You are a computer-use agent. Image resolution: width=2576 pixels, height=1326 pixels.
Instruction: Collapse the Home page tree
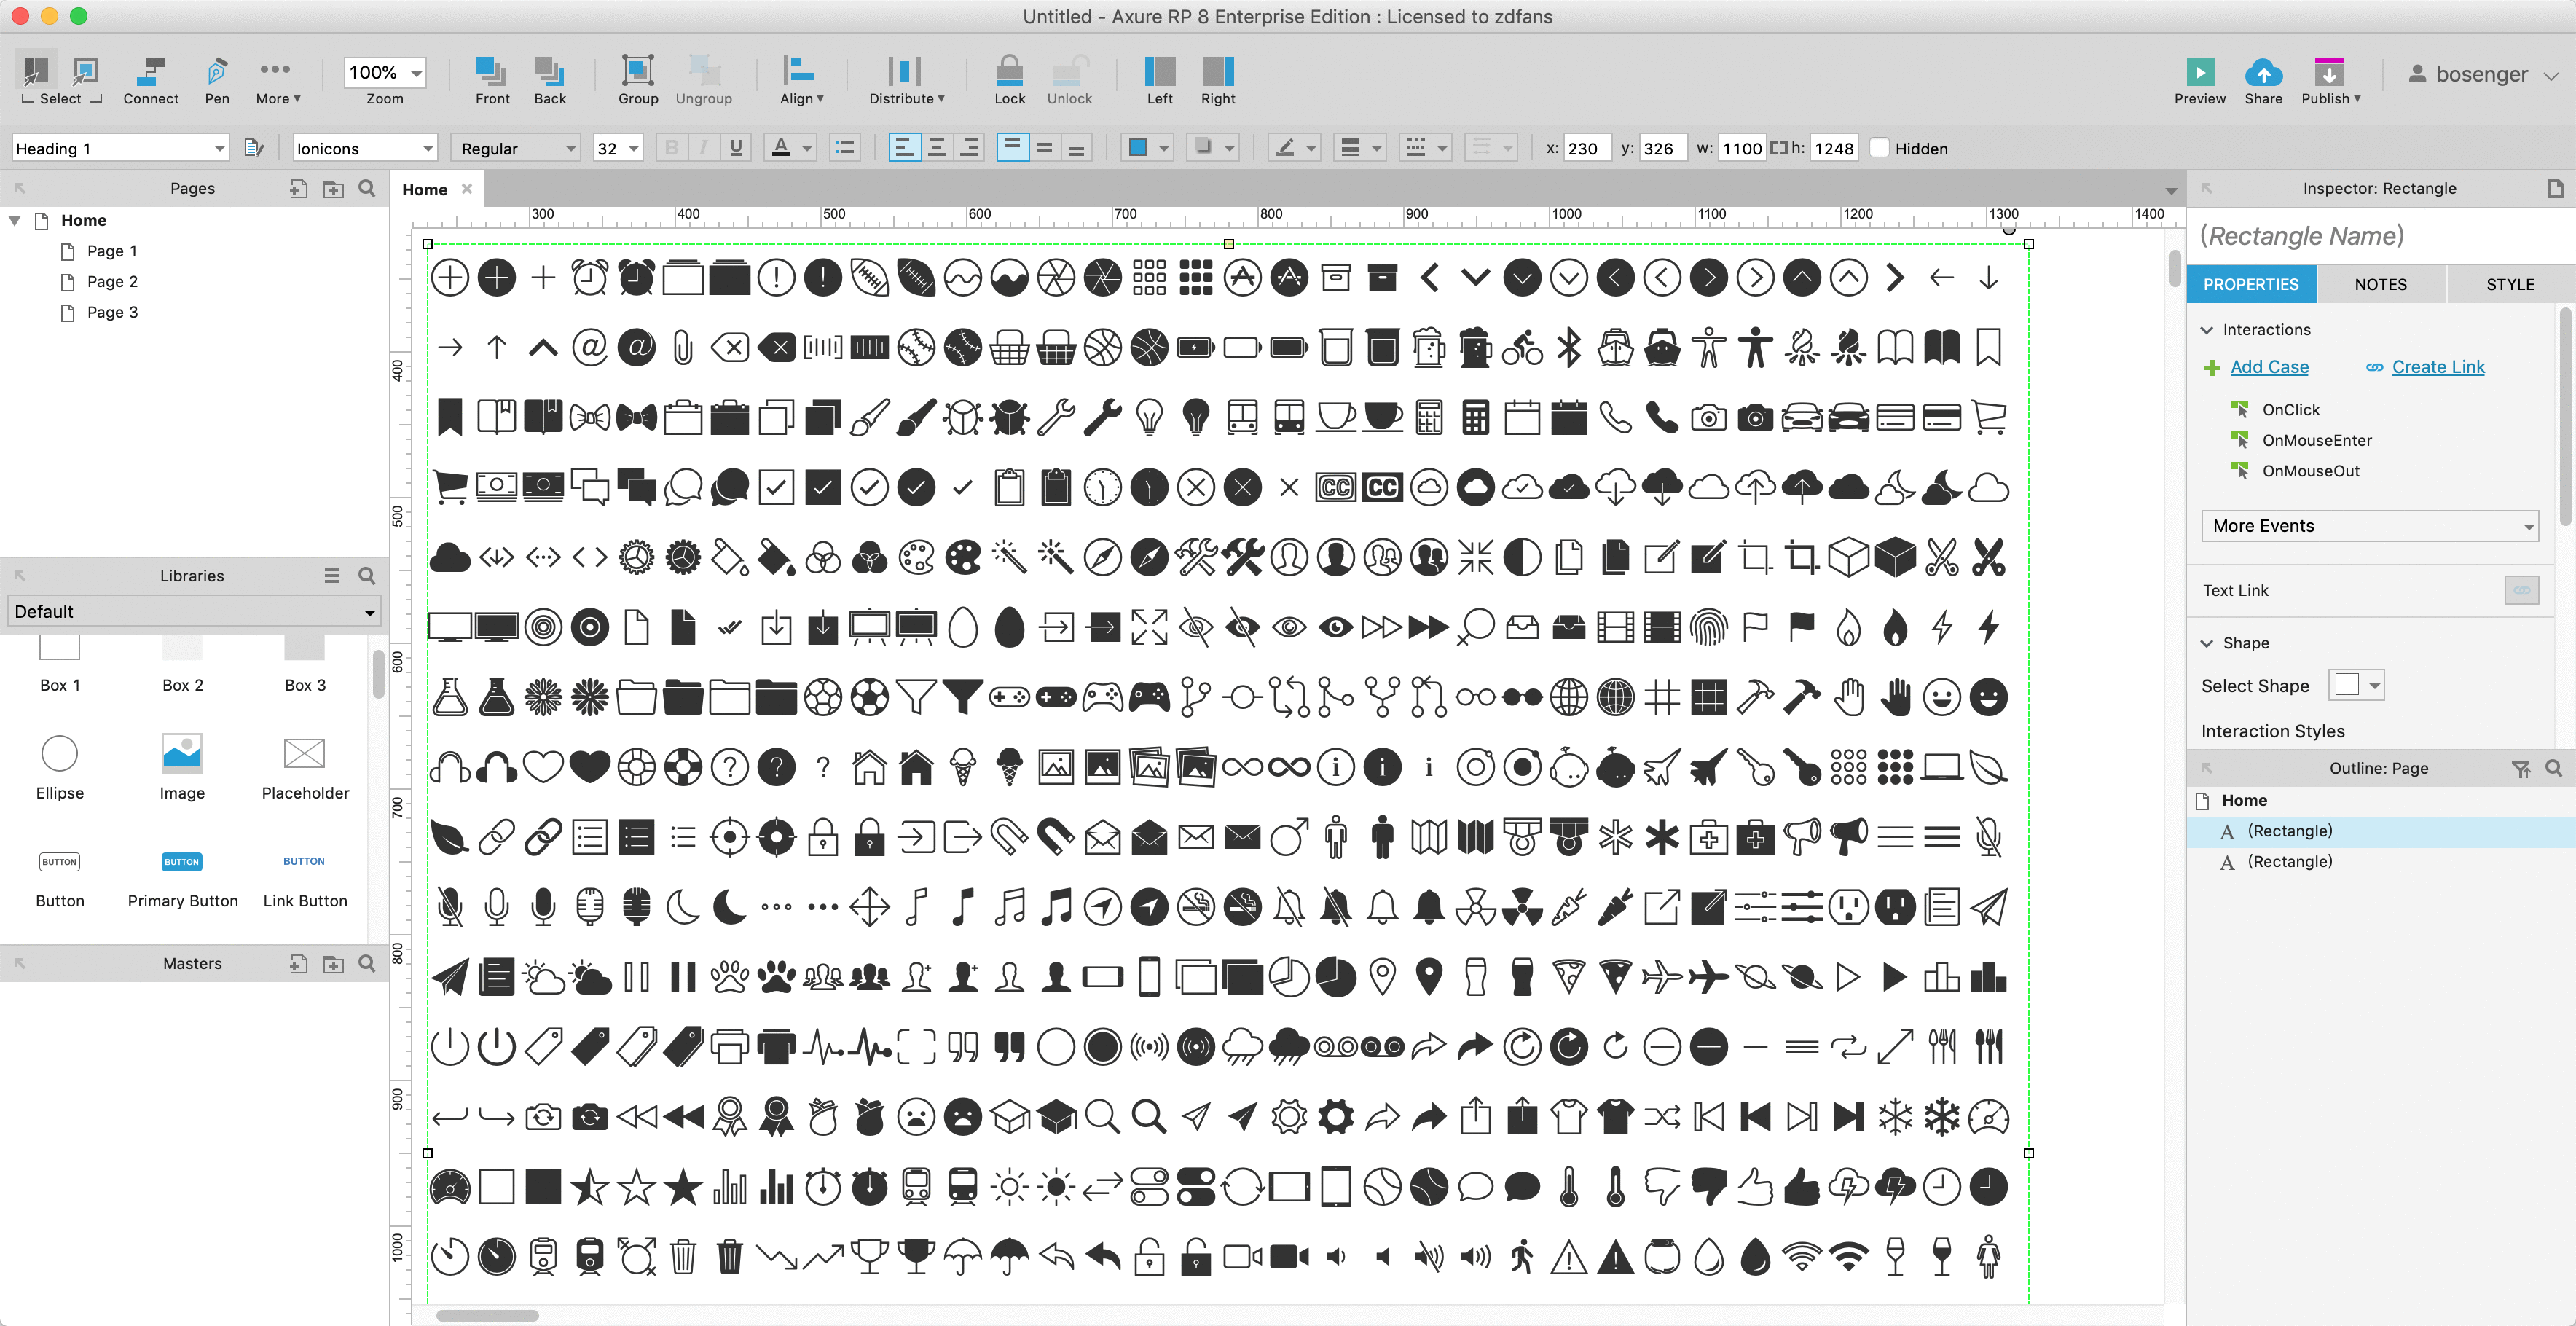coord(15,220)
